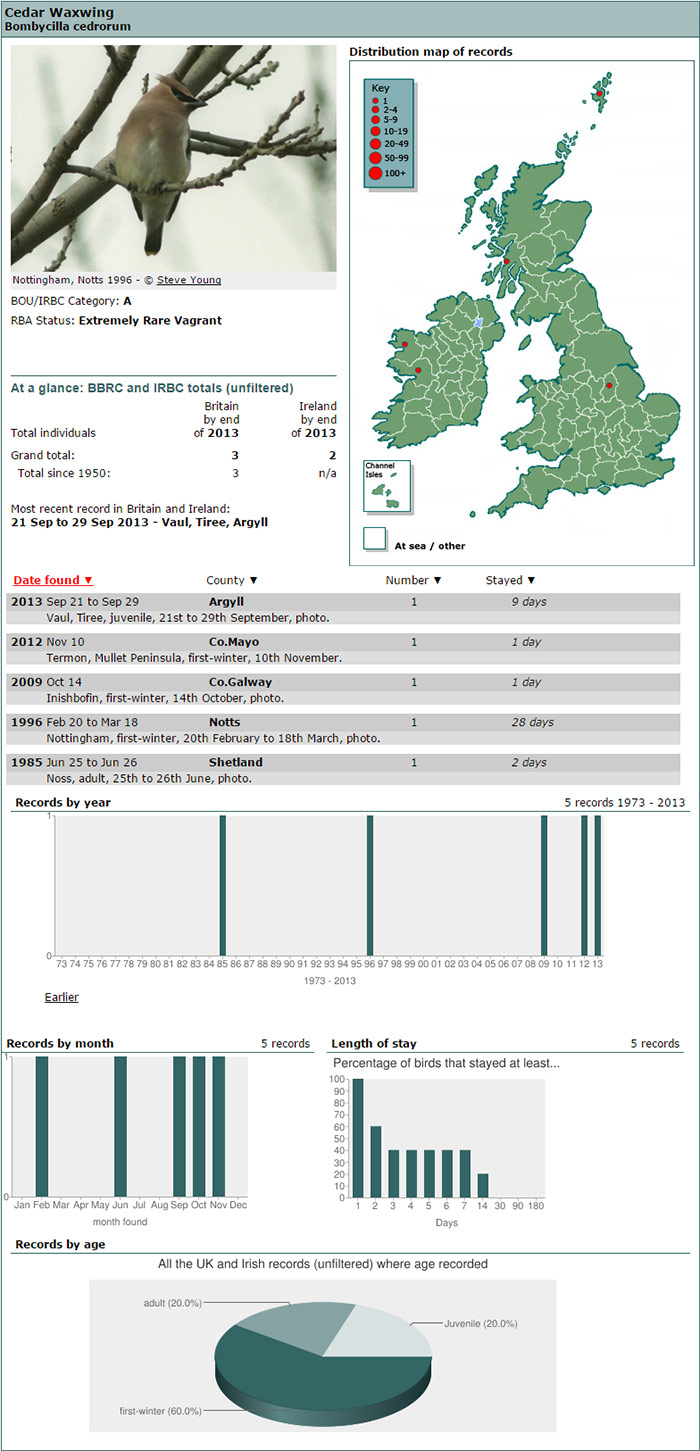Open the Earlier records link
Image resolution: width=700 pixels, height=1451 pixels.
[x=61, y=997]
